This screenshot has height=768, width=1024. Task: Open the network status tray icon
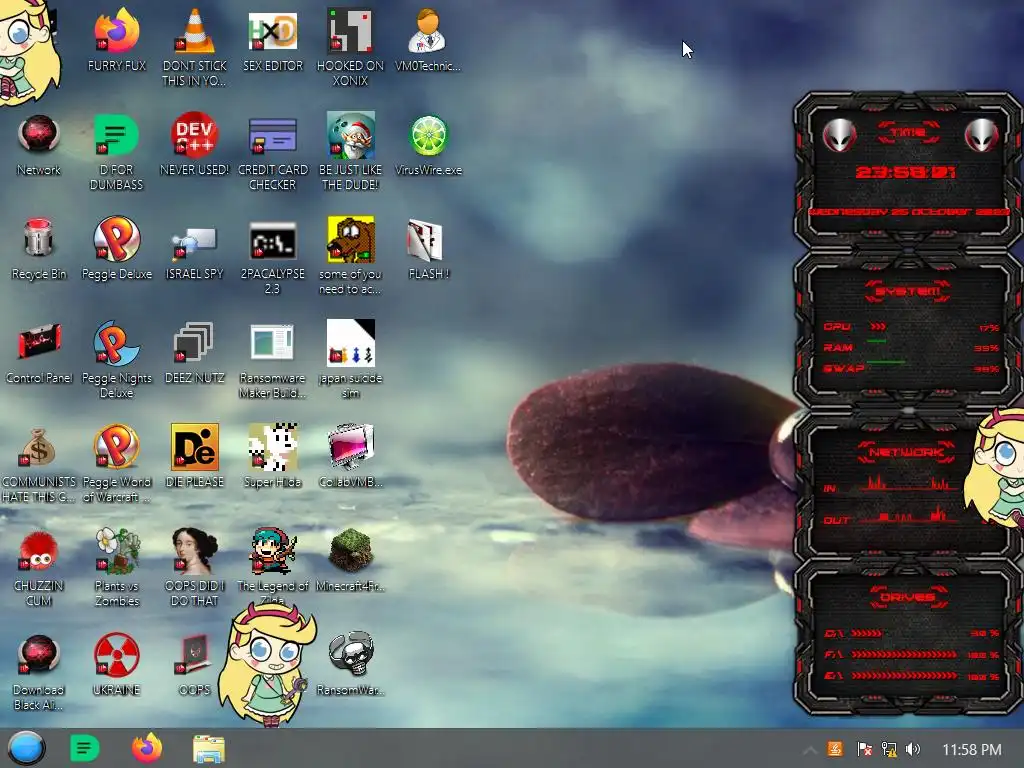[x=889, y=749]
